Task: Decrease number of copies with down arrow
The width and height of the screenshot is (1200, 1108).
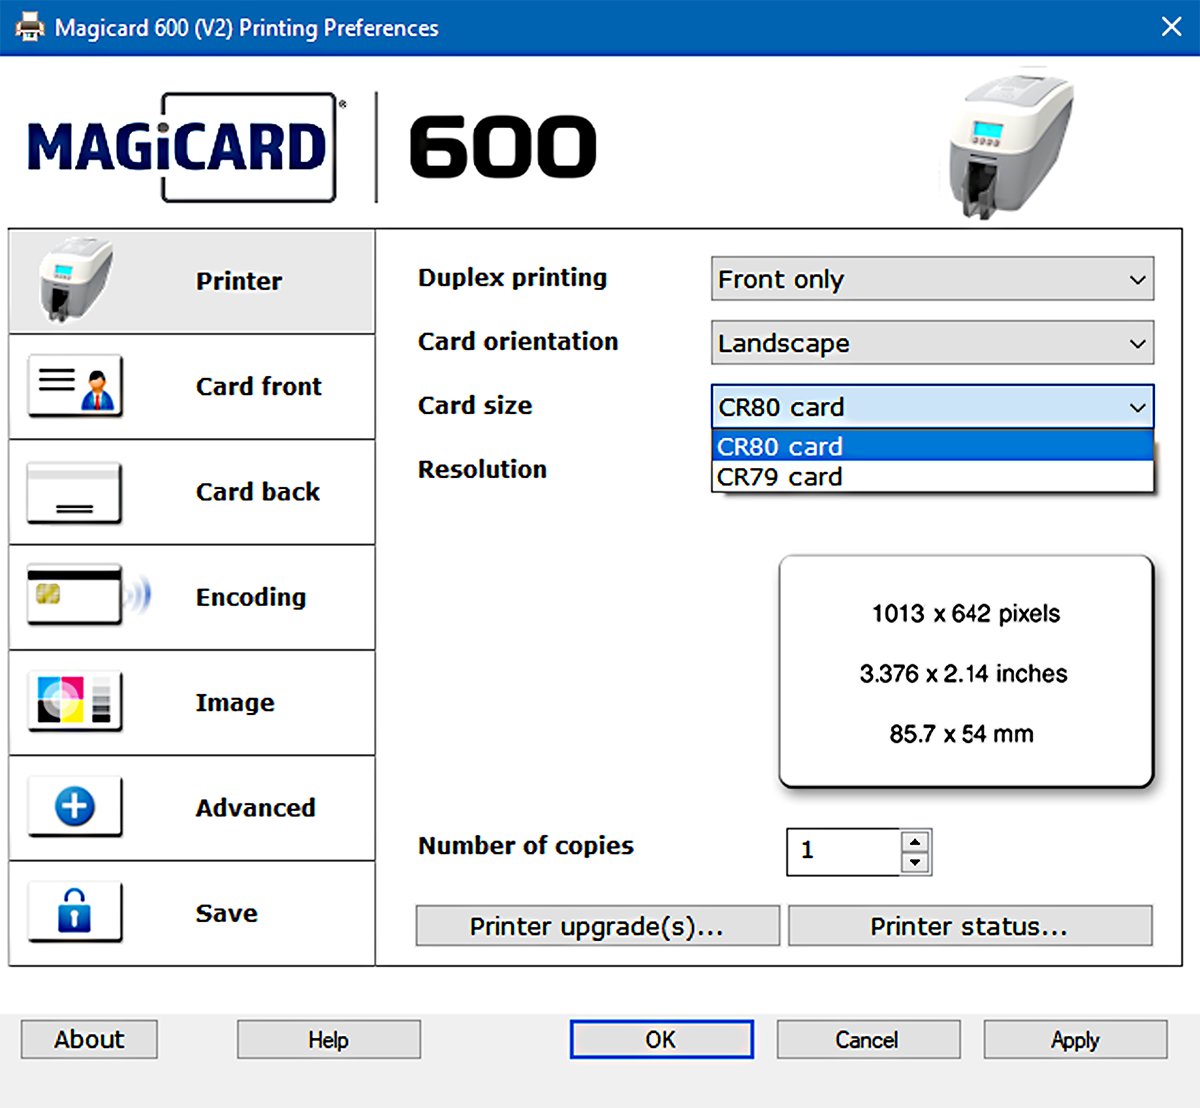Action: (915, 862)
